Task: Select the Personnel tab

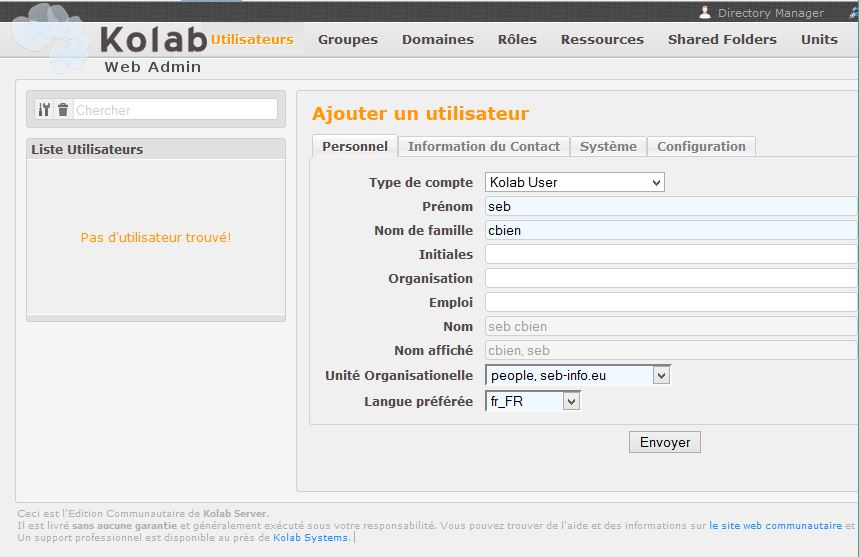Action: [x=355, y=146]
